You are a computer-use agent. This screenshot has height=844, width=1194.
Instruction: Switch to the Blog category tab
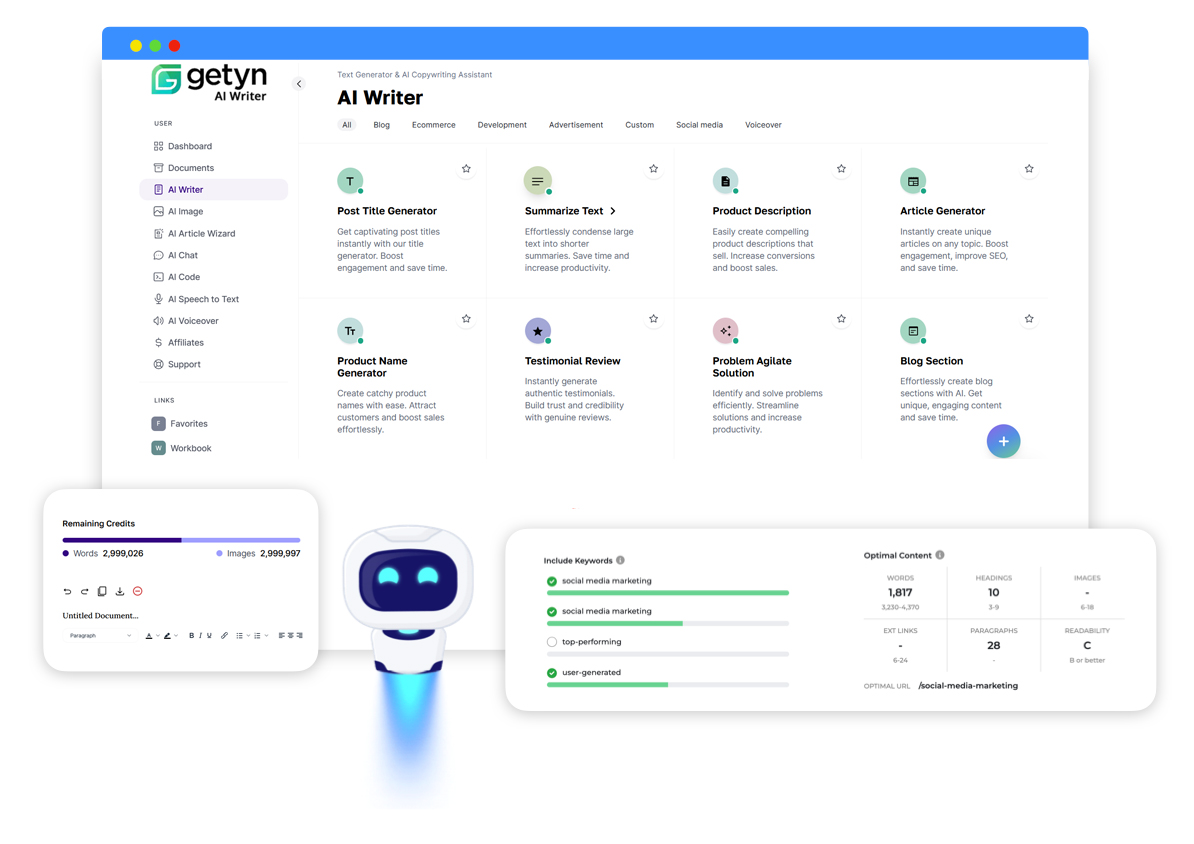381,124
